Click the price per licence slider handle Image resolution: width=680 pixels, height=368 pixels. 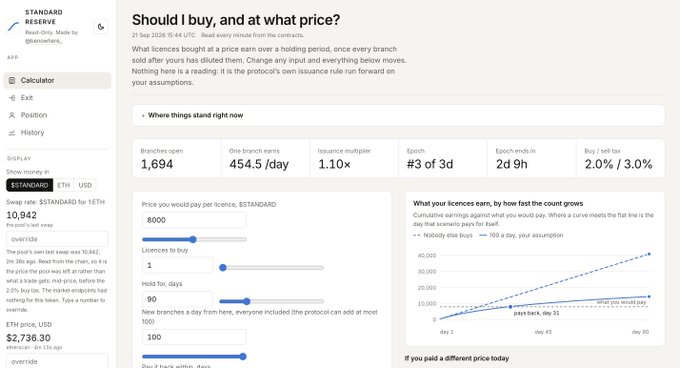(x=193, y=239)
